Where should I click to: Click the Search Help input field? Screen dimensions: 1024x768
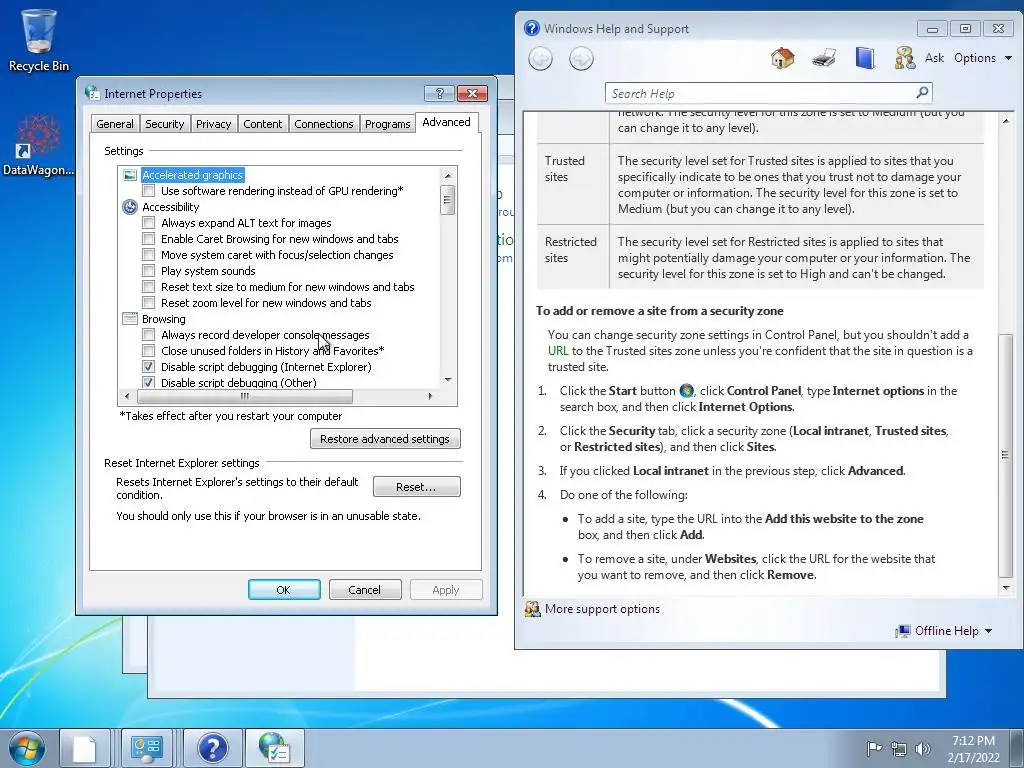point(761,93)
